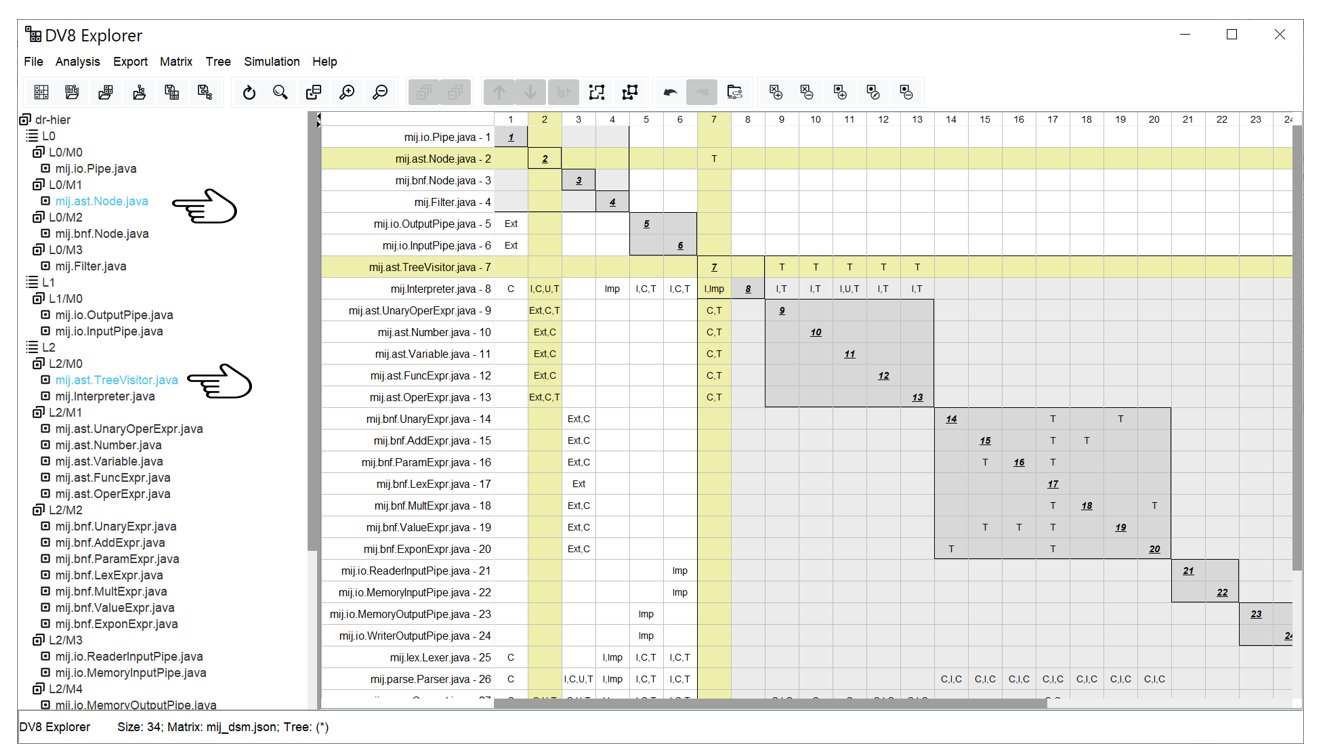Open the Simulation menu

click(x=272, y=61)
